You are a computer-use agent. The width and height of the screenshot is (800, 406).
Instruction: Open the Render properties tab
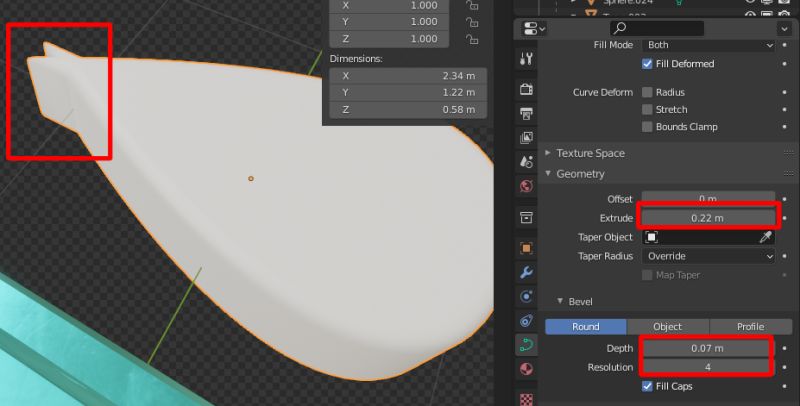526,89
